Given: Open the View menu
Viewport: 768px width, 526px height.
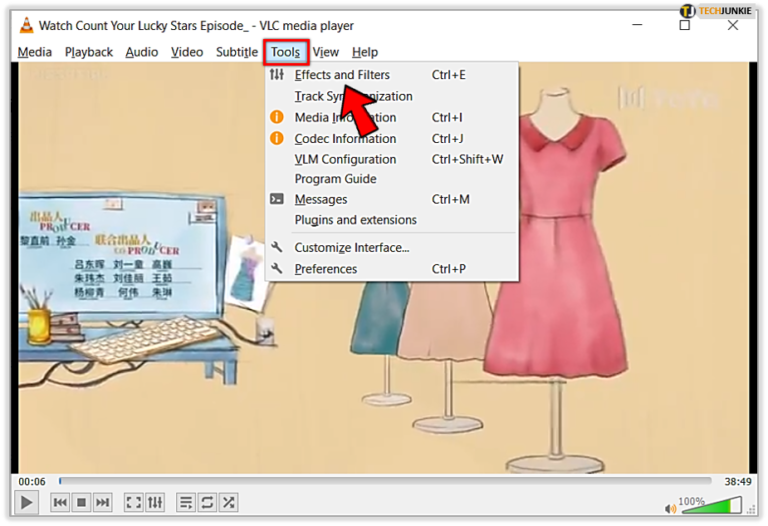Looking at the screenshot, I should tap(326, 52).
